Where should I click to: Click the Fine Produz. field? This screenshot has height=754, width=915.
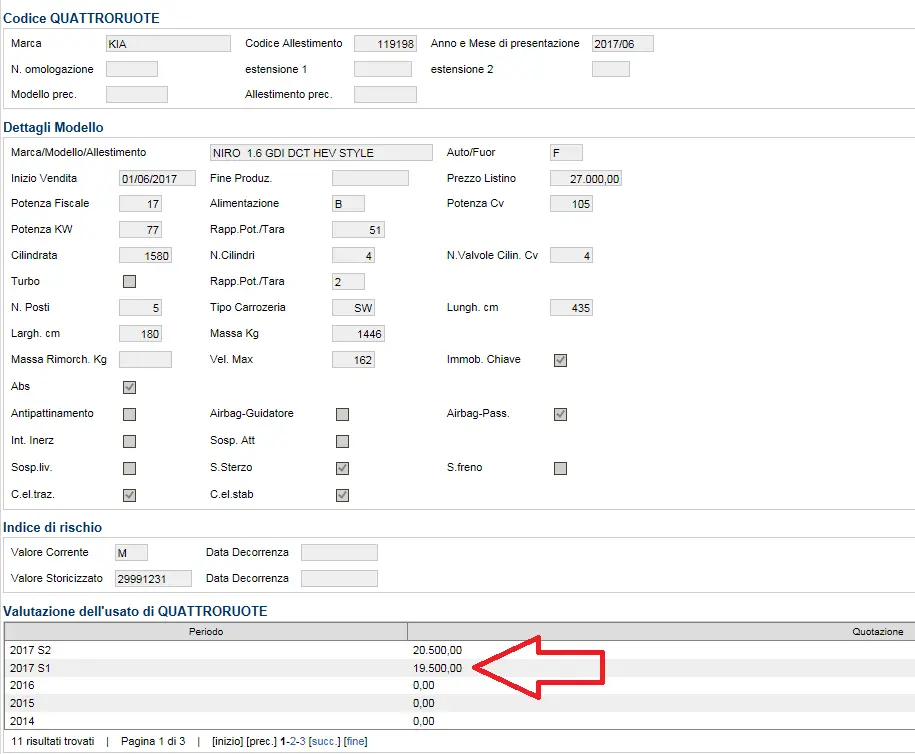click(x=371, y=178)
